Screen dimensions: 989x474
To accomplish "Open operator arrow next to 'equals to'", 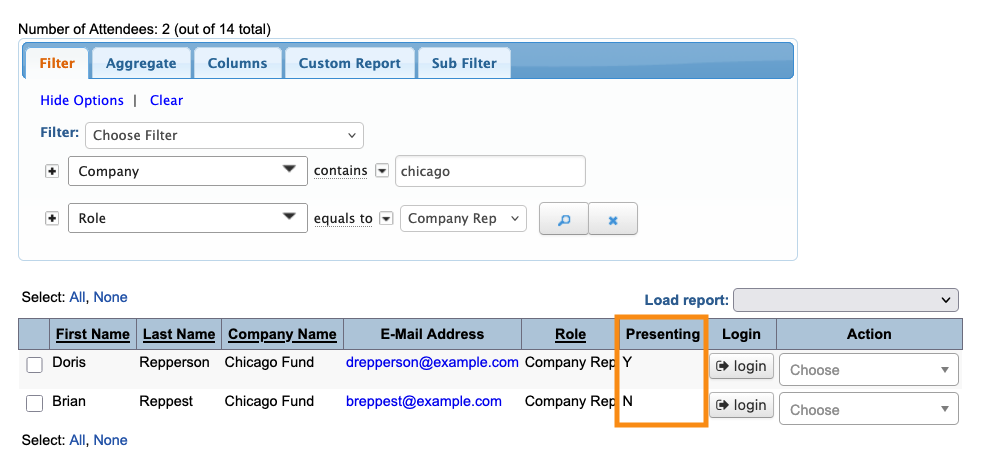I will [x=387, y=218].
